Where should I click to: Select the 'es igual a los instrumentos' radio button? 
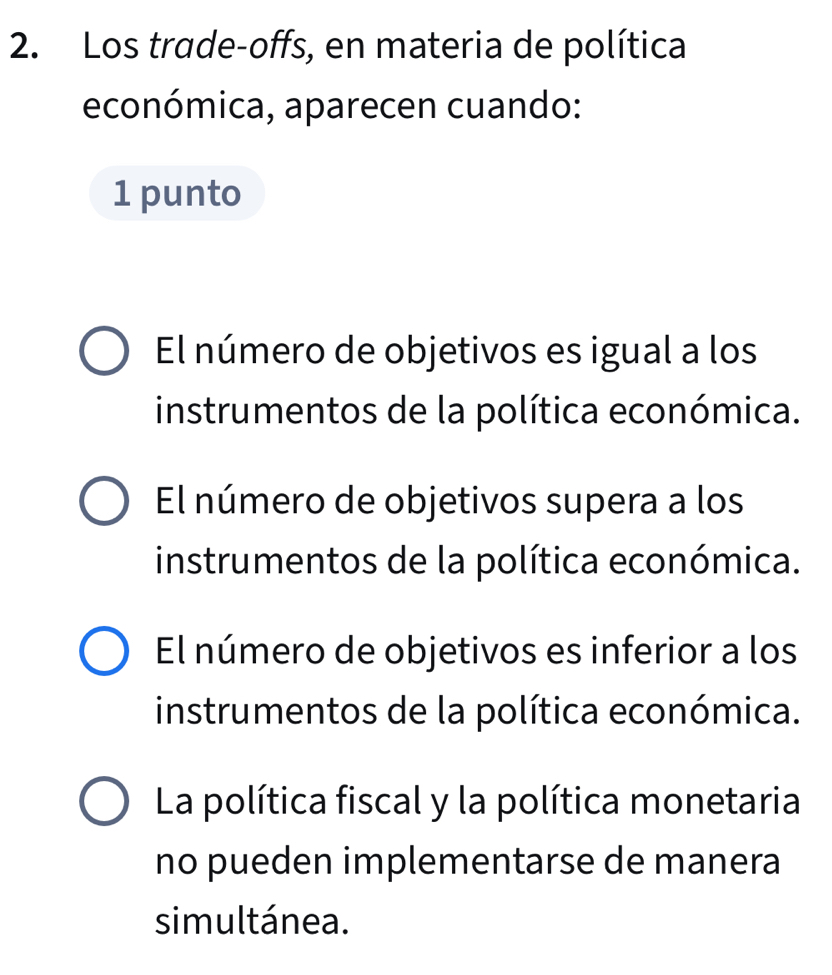103,353
